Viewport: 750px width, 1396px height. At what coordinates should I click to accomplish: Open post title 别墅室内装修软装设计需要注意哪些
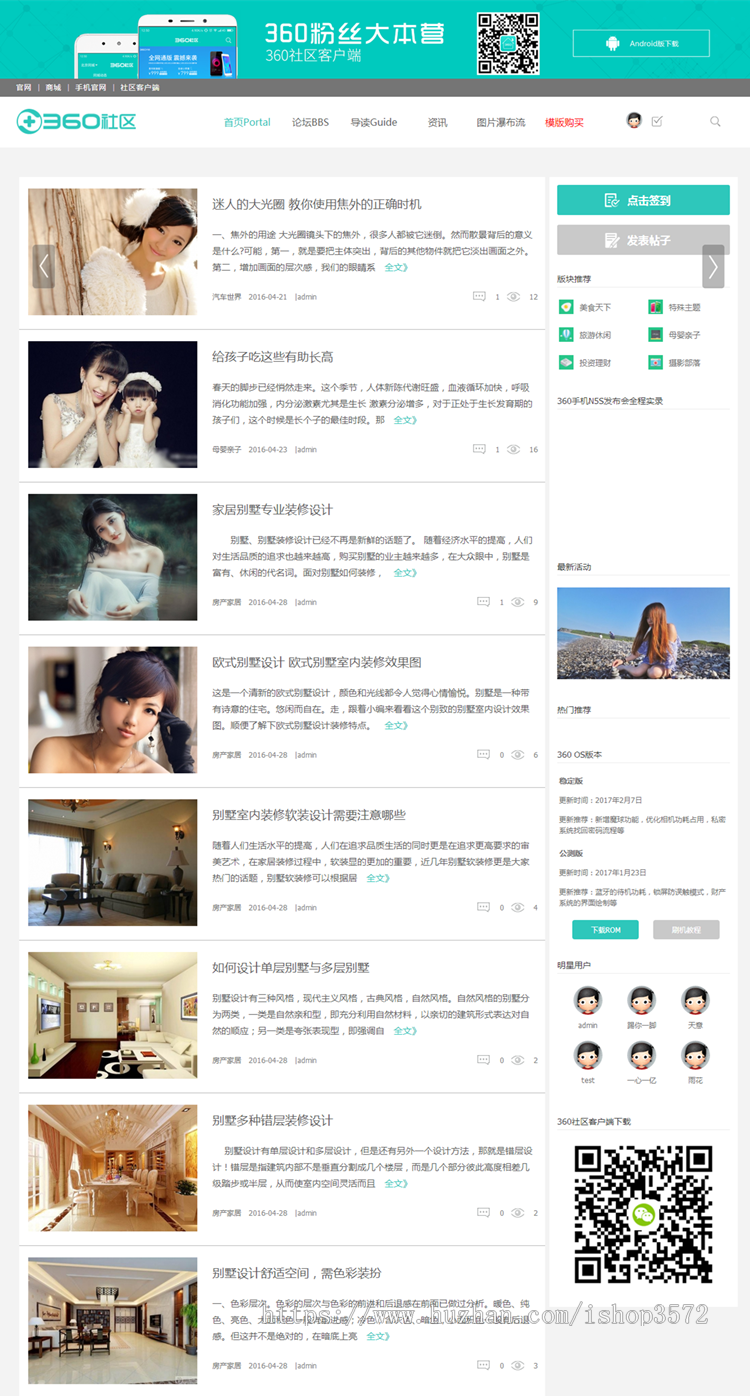pyautogui.click(x=309, y=815)
